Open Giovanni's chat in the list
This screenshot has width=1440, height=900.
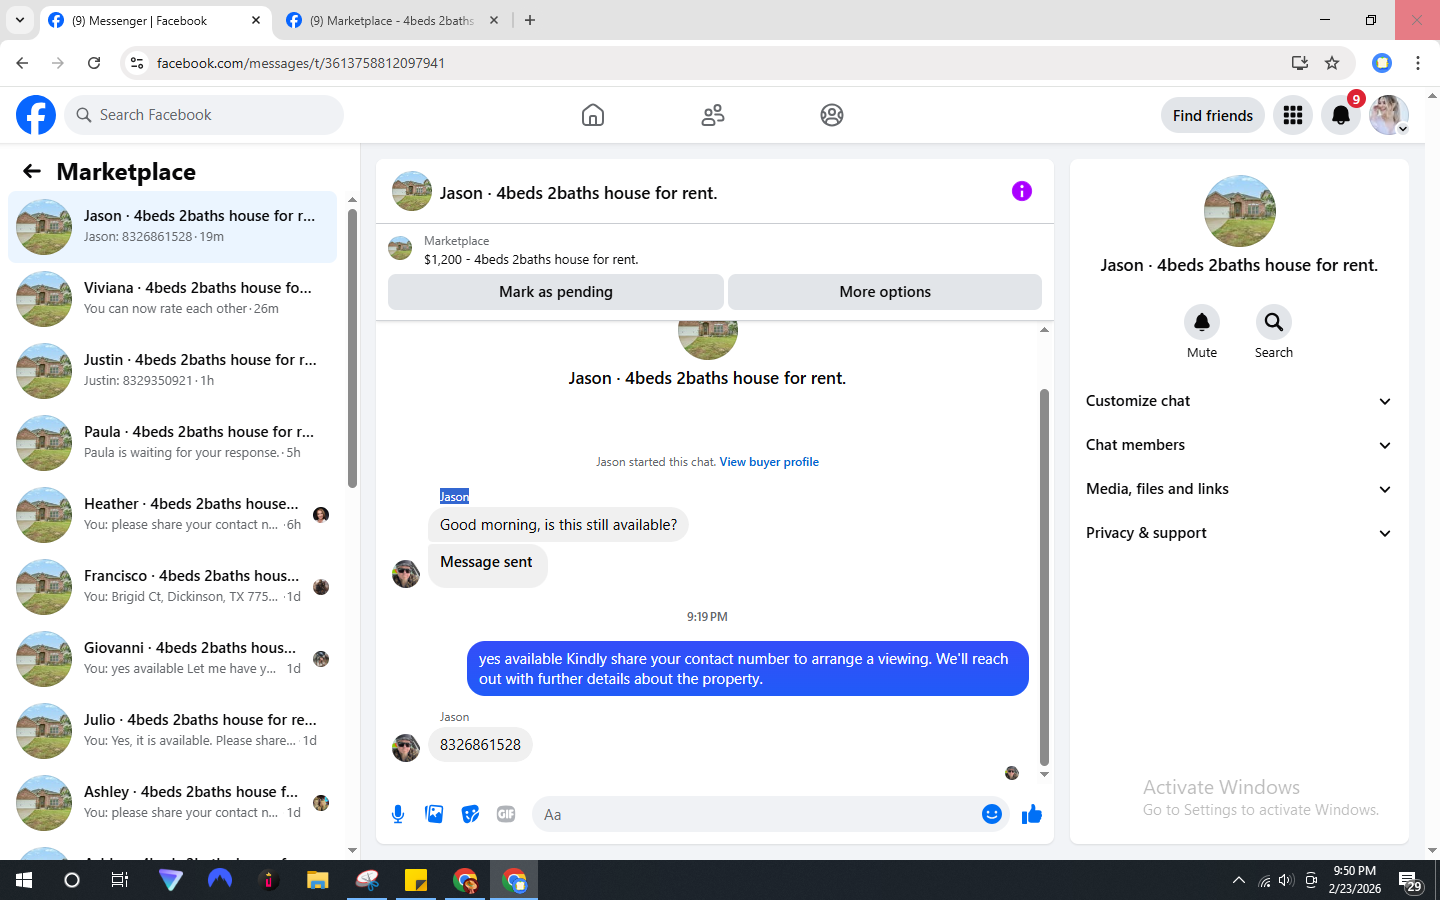click(x=172, y=659)
